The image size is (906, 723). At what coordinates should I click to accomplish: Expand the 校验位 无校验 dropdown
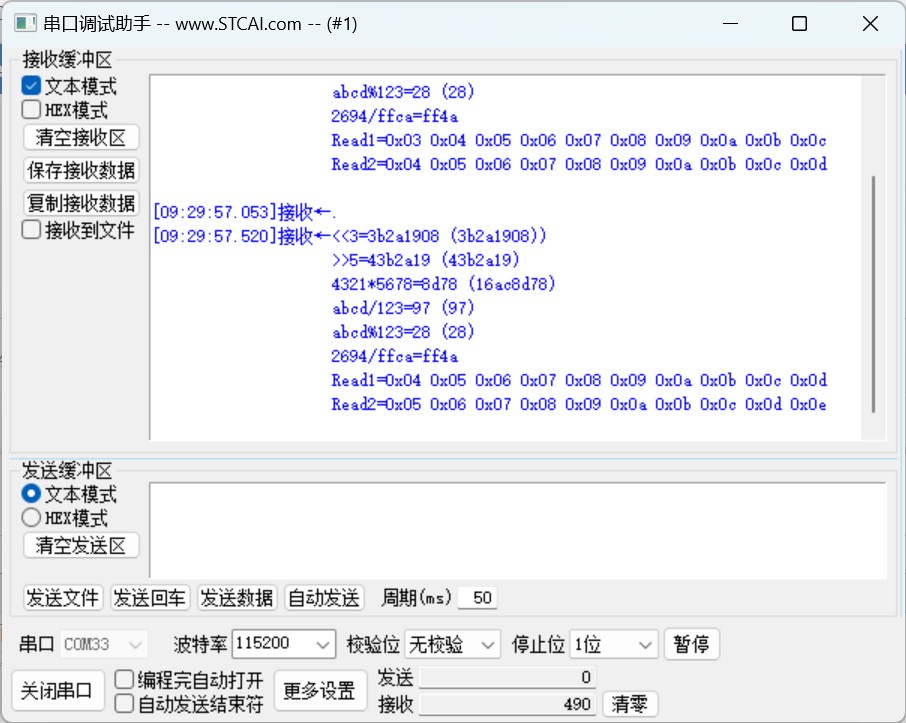coord(452,644)
